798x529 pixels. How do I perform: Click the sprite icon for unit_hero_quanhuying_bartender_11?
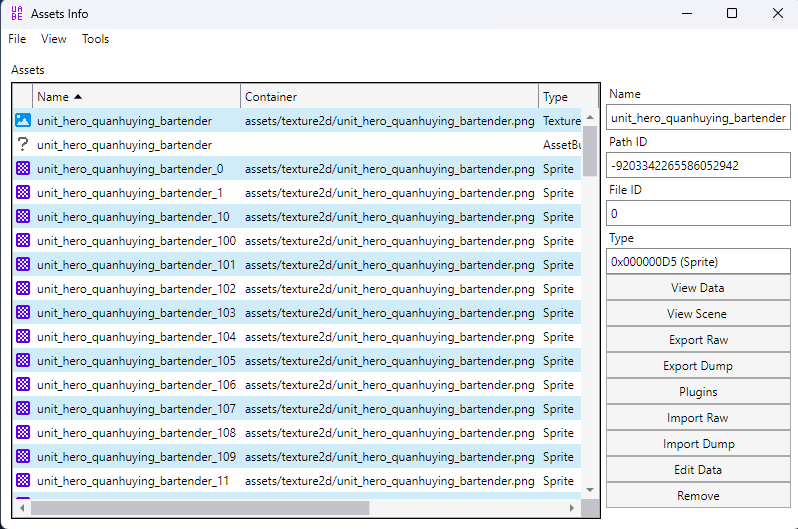[x=23, y=481]
